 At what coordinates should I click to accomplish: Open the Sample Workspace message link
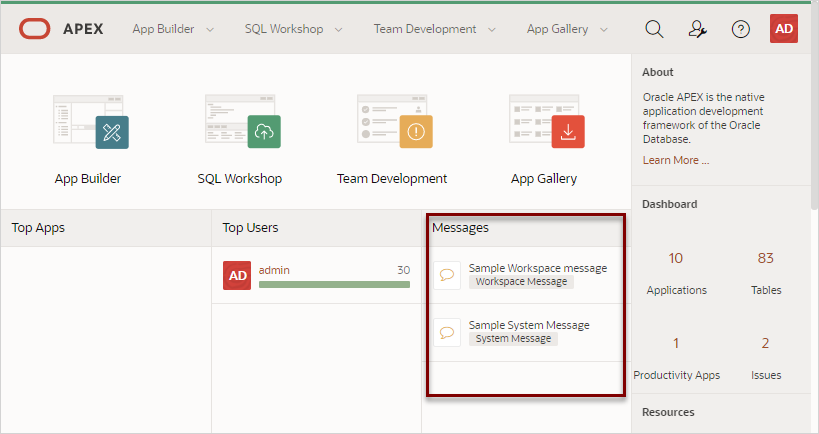[x=537, y=268]
